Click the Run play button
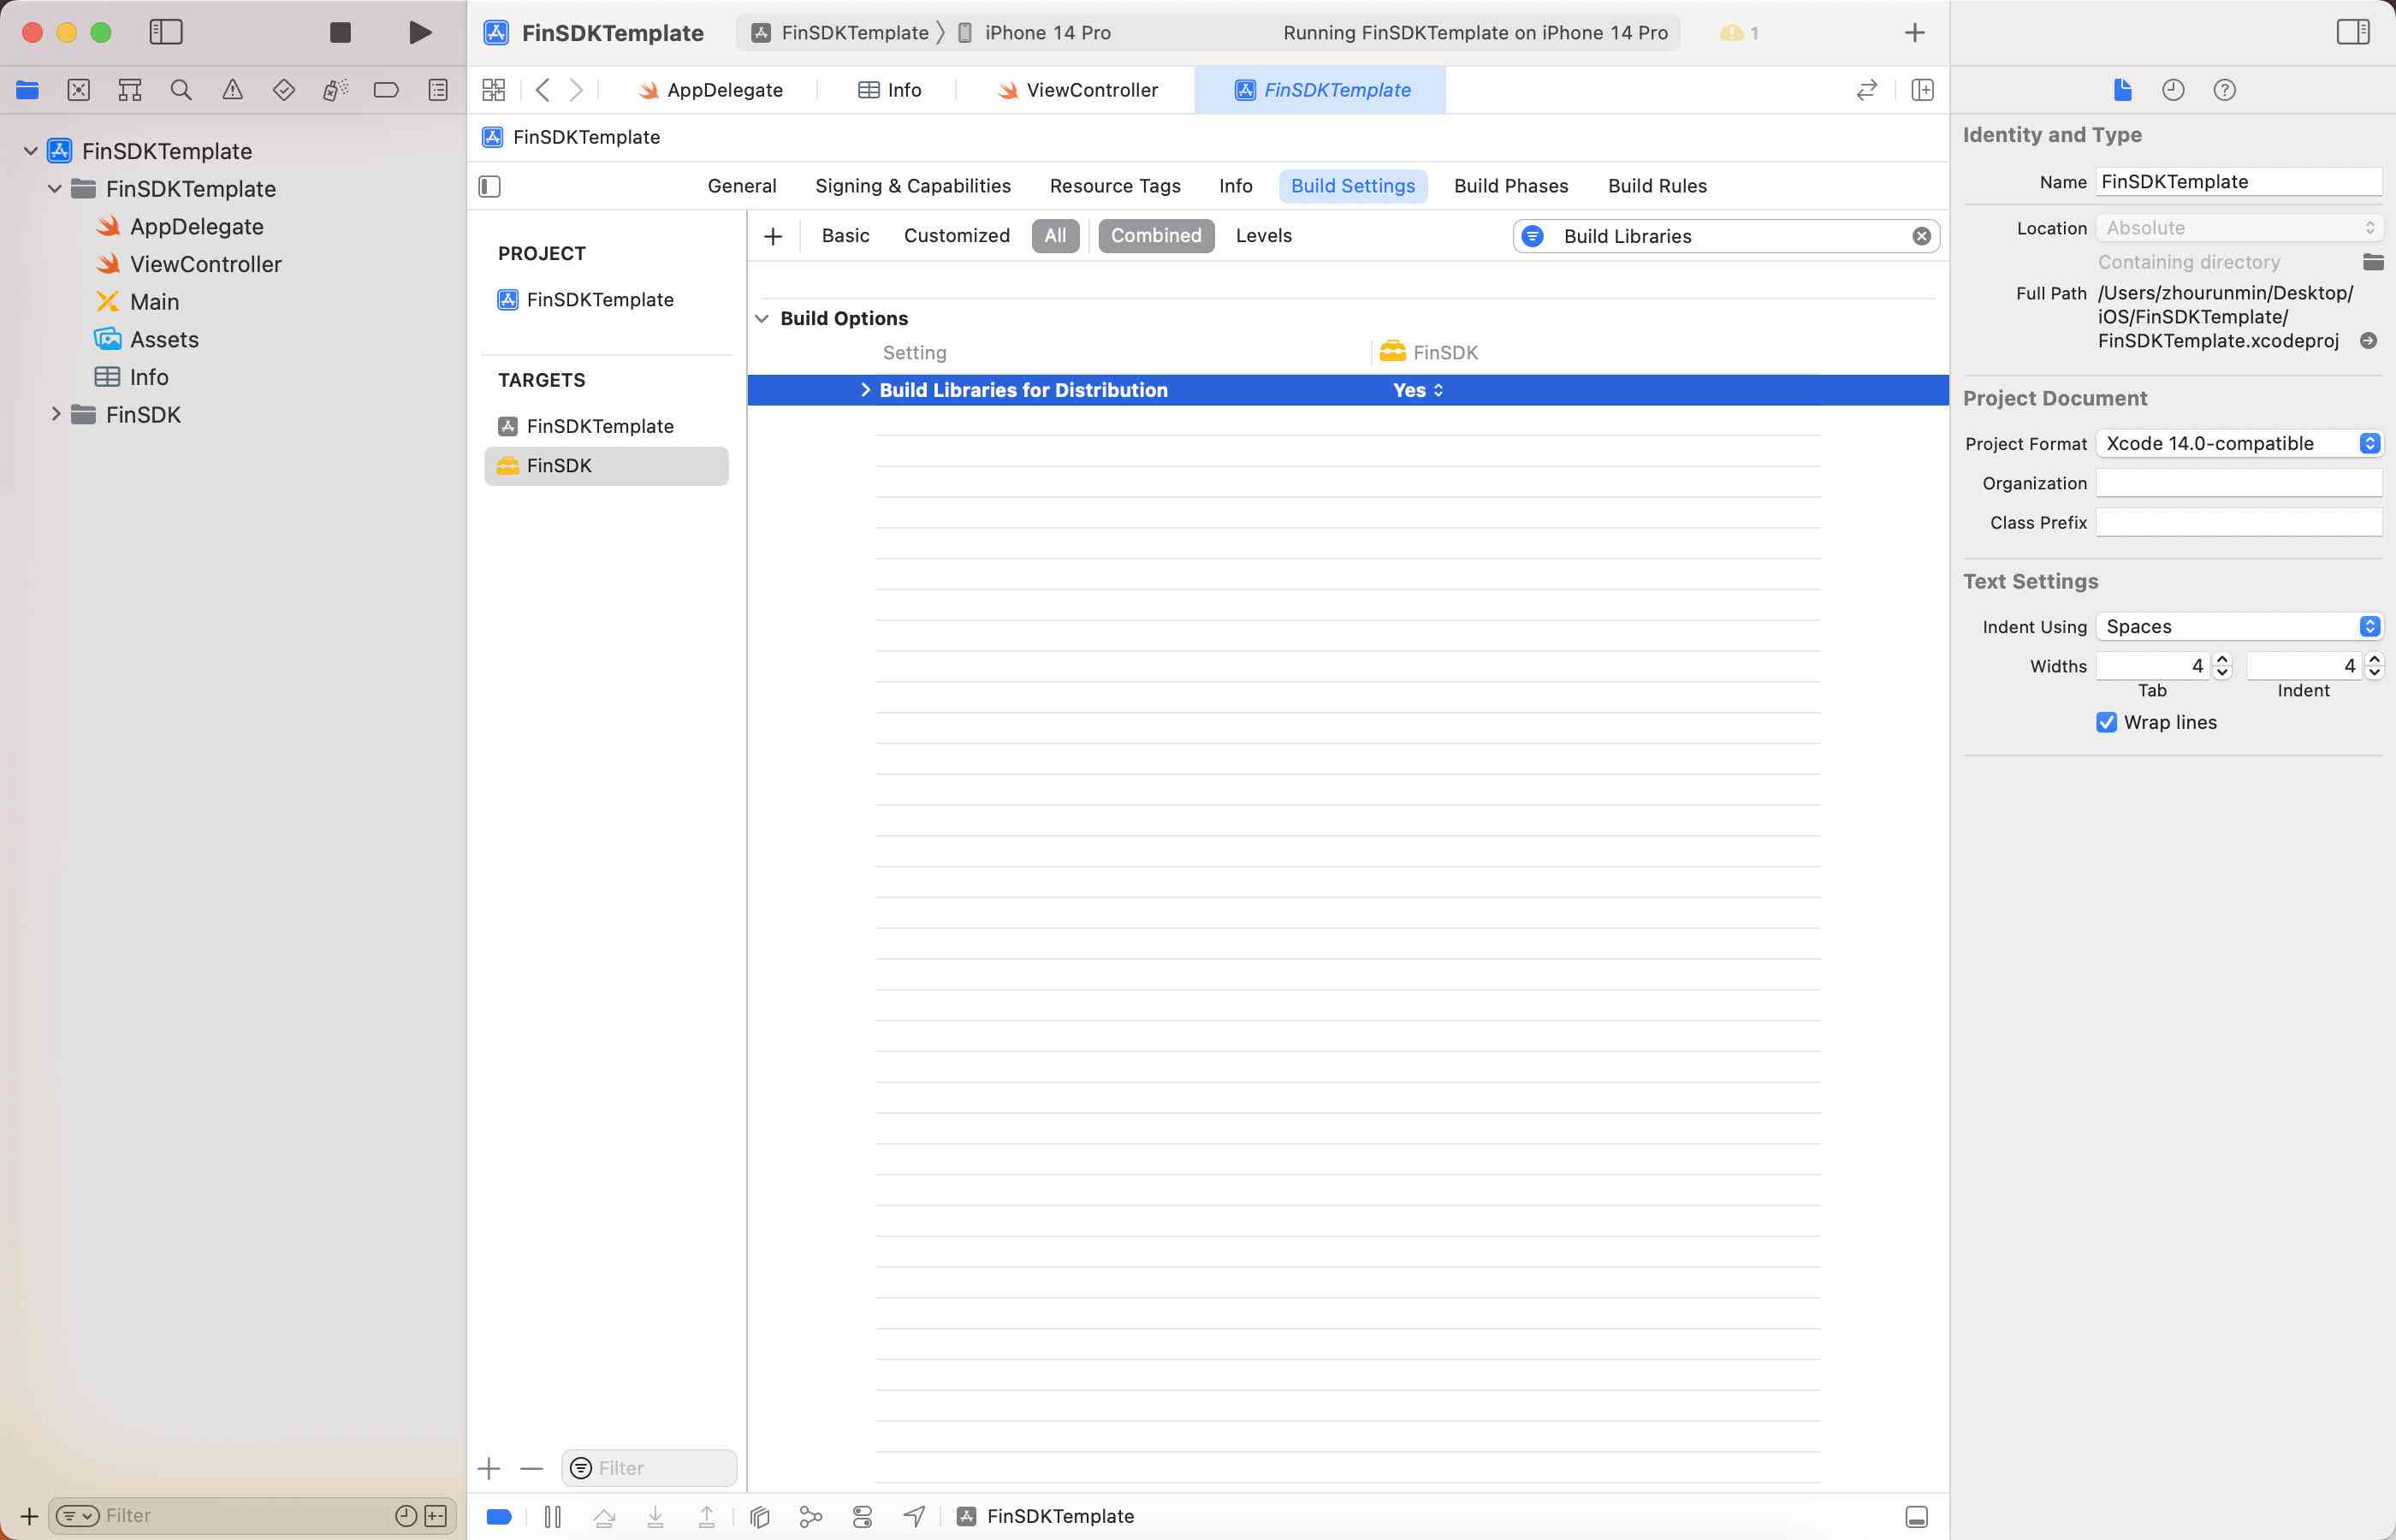 click(x=420, y=33)
